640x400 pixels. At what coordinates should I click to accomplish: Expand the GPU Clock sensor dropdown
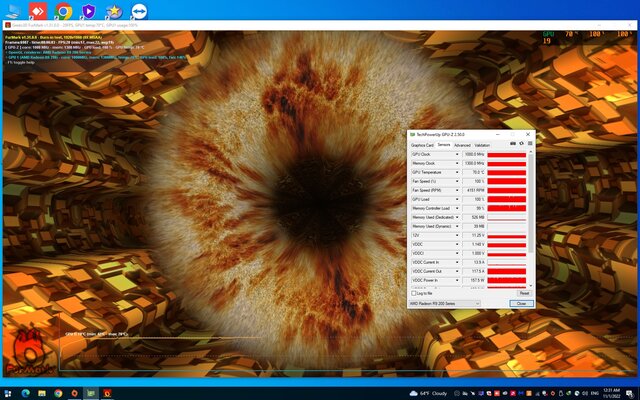coord(459,155)
